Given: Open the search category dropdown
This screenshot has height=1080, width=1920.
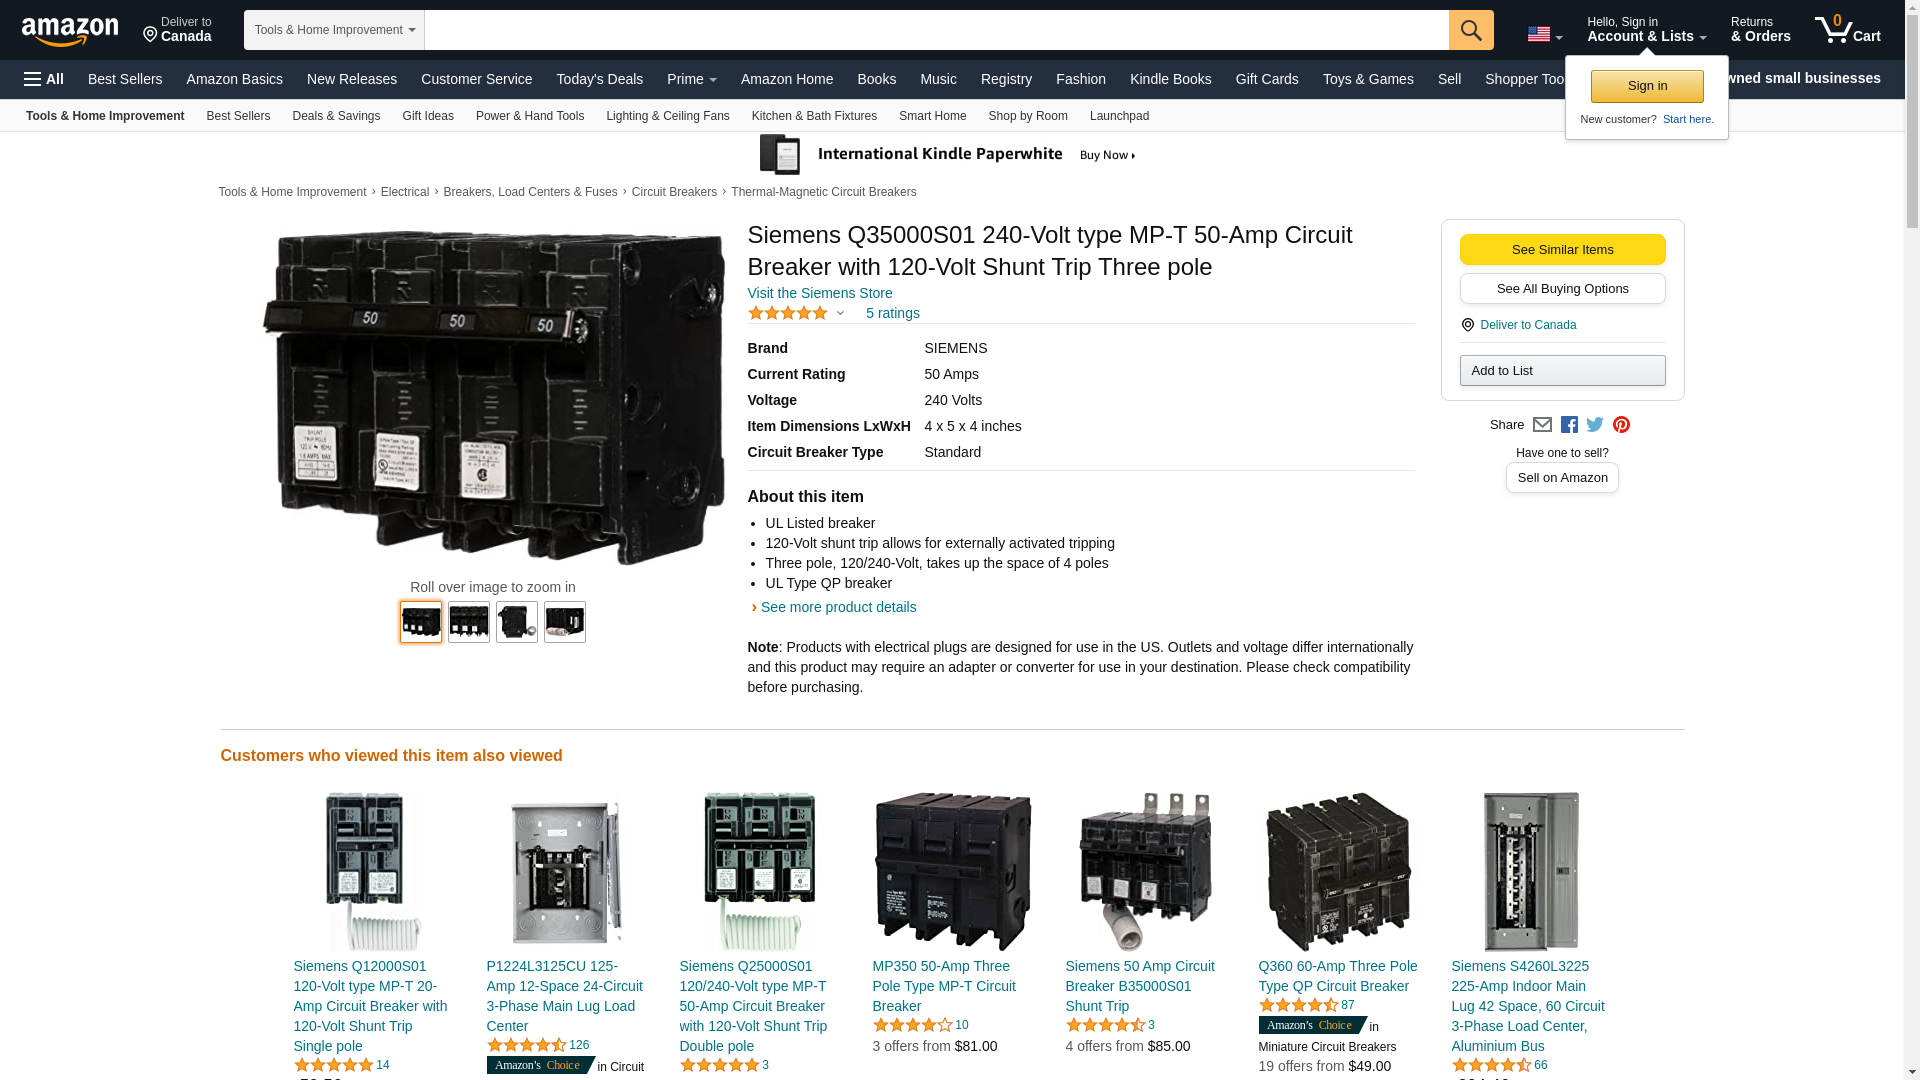Looking at the screenshot, I should [x=334, y=30].
